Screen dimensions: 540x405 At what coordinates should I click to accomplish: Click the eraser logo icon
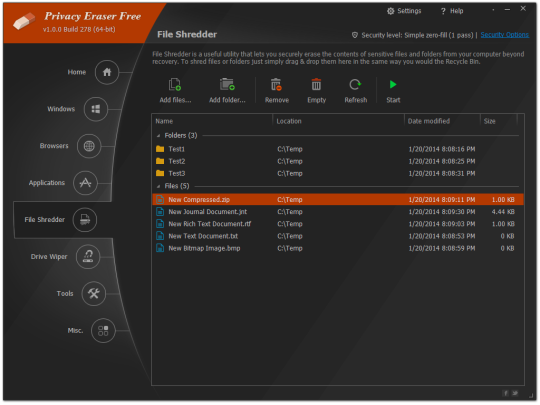24,21
